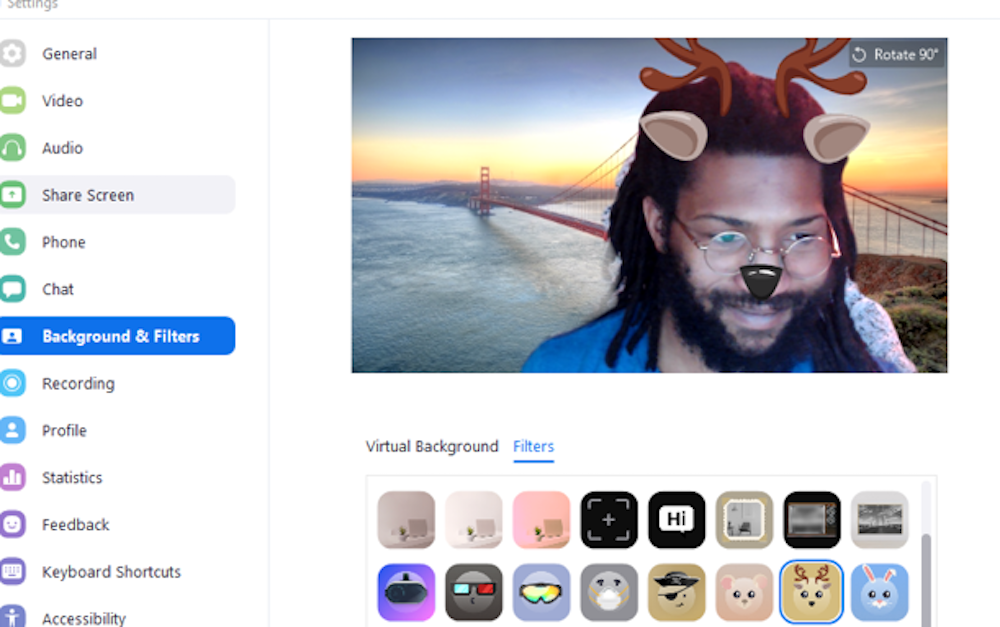
Task: Apply the retro television filter
Action: coord(812,520)
